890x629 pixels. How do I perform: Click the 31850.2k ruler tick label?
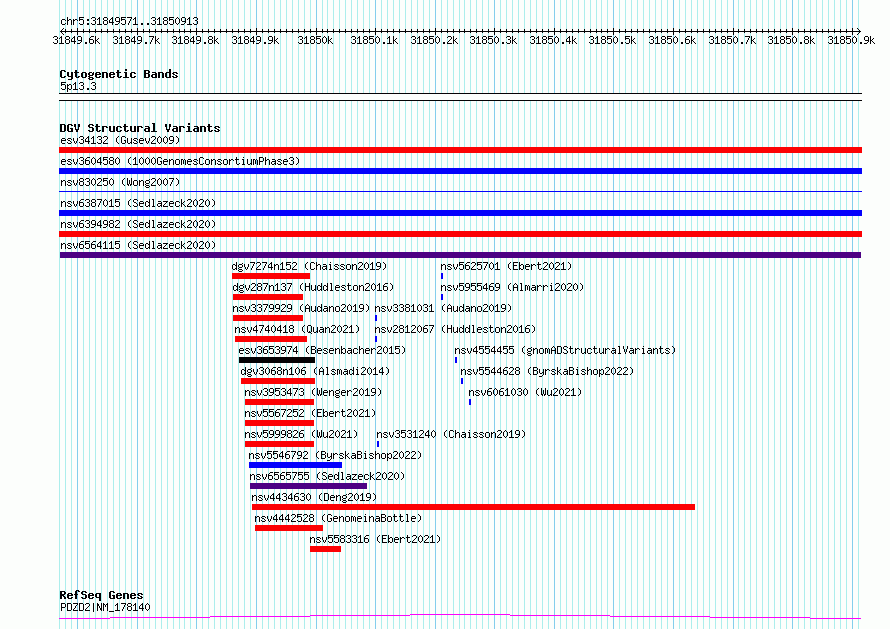coord(434,40)
